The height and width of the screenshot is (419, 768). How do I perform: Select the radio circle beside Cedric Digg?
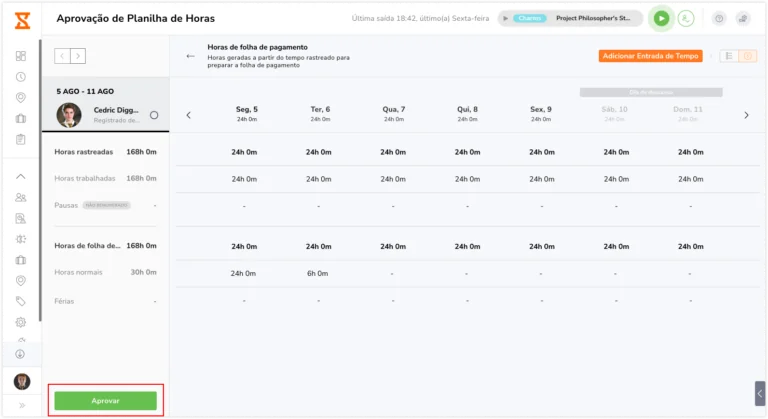click(154, 115)
